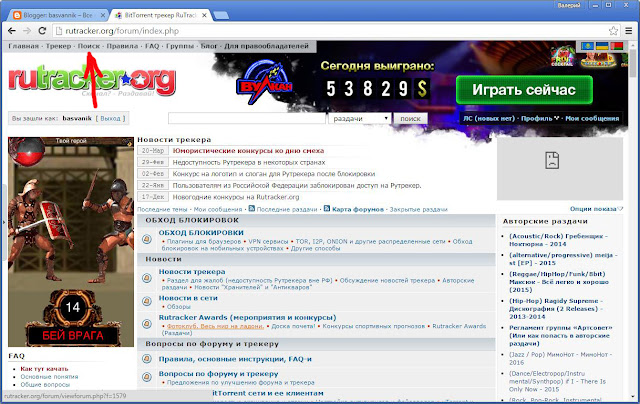This screenshot has height=404, width=640.
Task: Click the page vertical scrollbar
Action: (633, 220)
